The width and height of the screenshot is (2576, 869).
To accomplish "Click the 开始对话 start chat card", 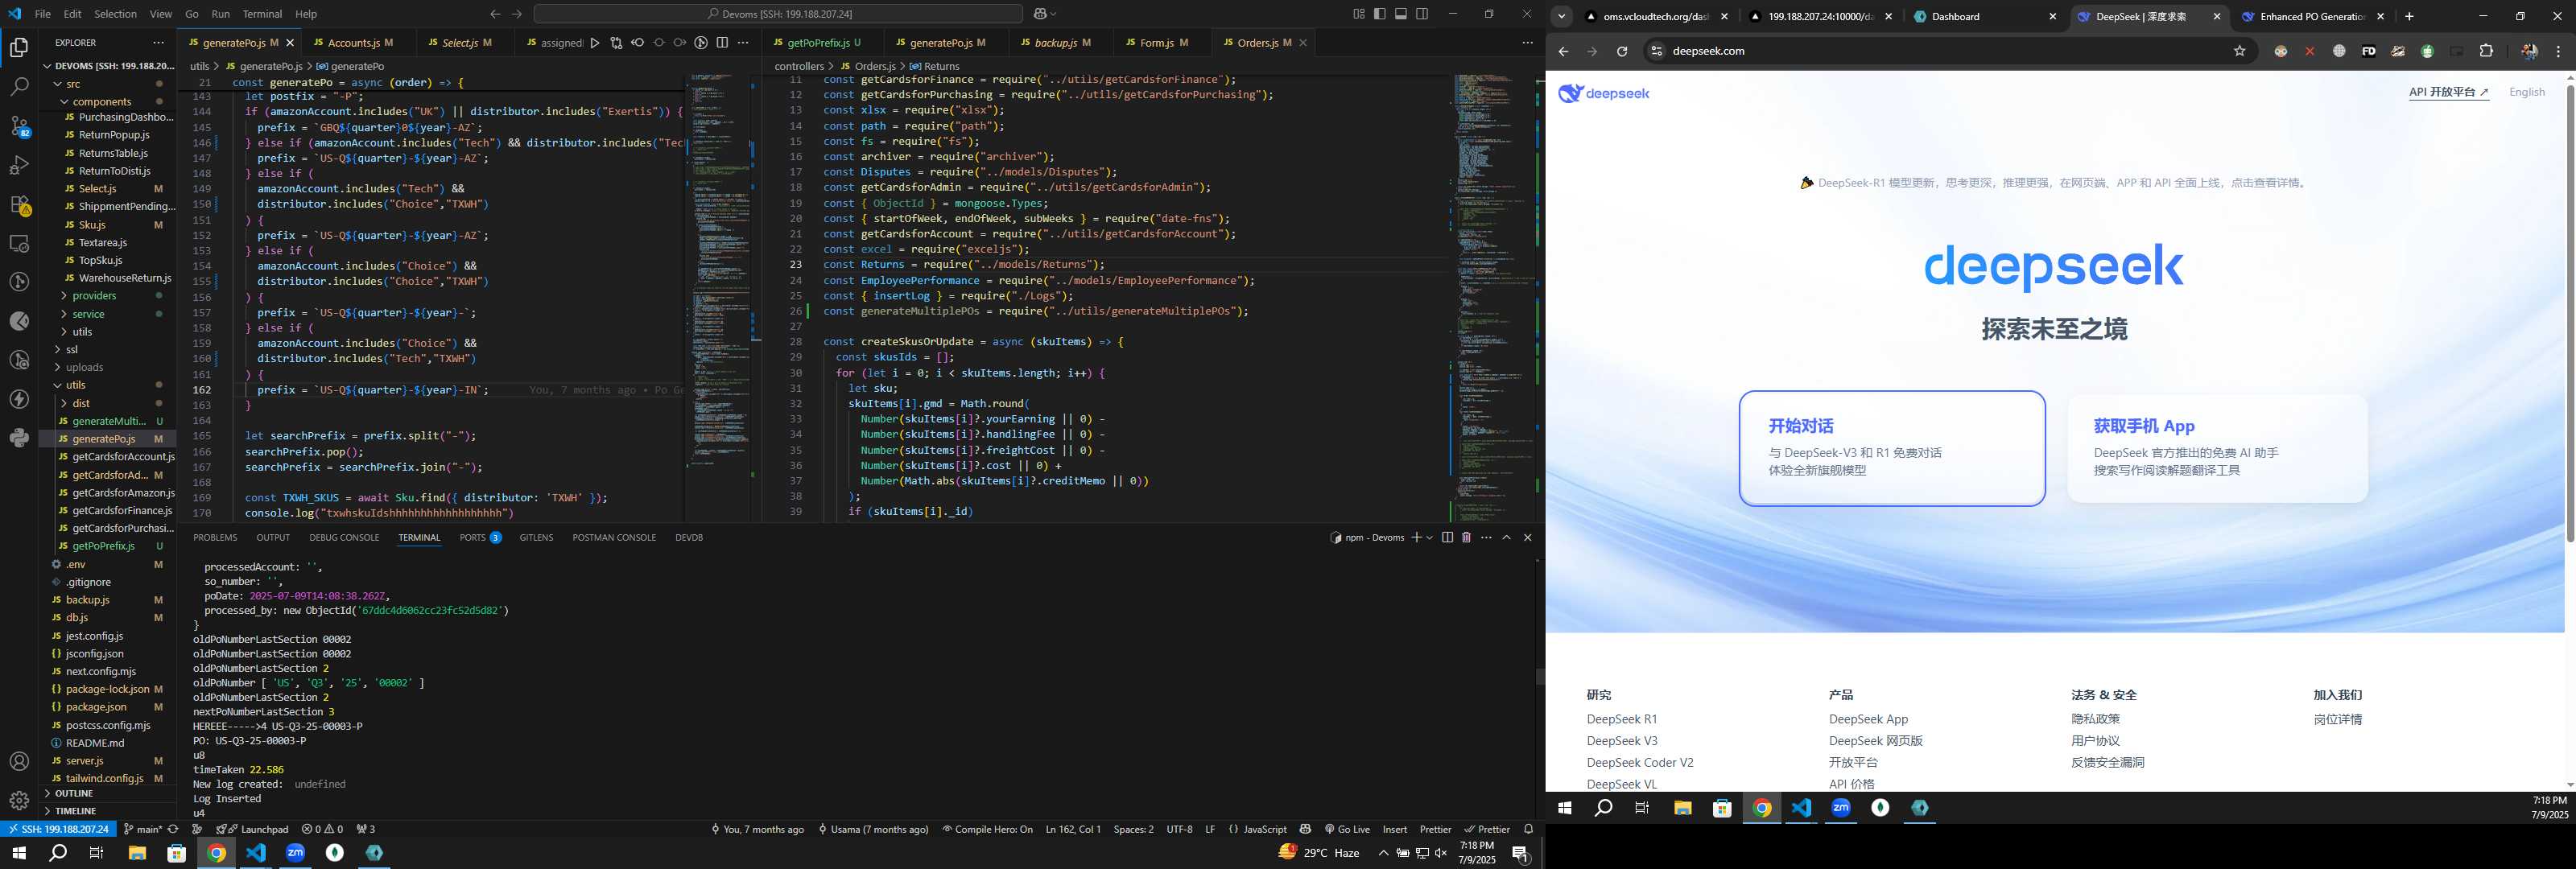I will (1892, 448).
